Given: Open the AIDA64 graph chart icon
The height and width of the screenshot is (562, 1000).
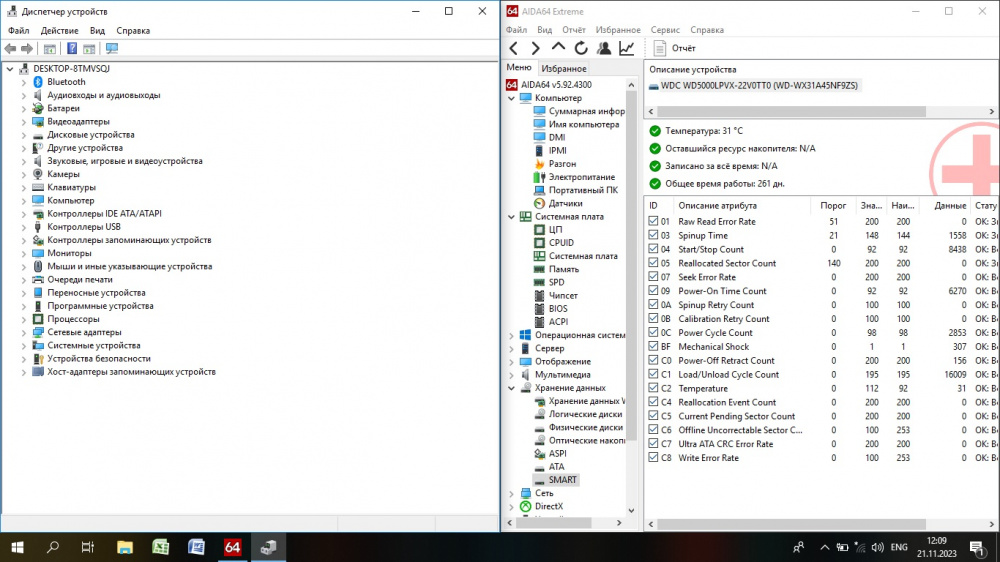Looking at the screenshot, I should (627, 48).
